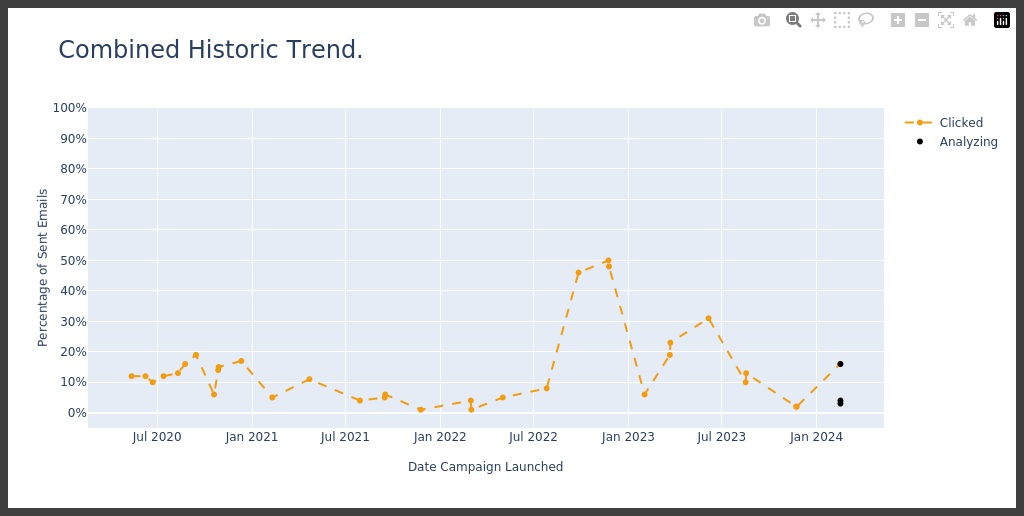This screenshot has height=516, width=1024.
Task: Choose the Box Select tool
Action: click(x=842, y=20)
